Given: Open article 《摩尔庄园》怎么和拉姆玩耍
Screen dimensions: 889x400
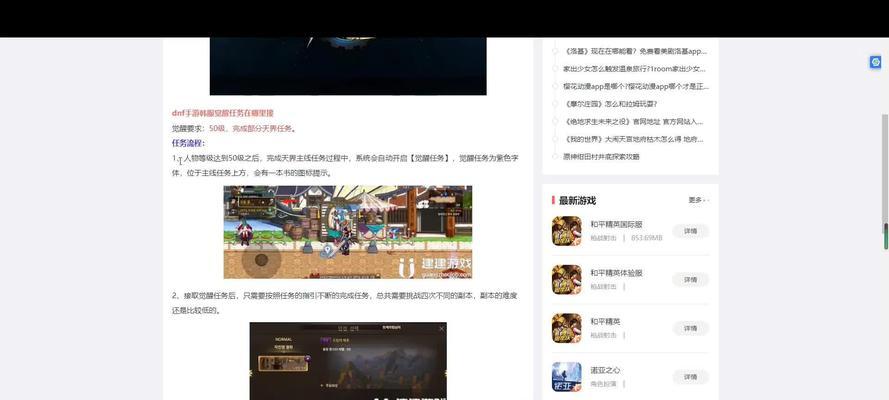Looking at the screenshot, I should [x=610, y=104].
